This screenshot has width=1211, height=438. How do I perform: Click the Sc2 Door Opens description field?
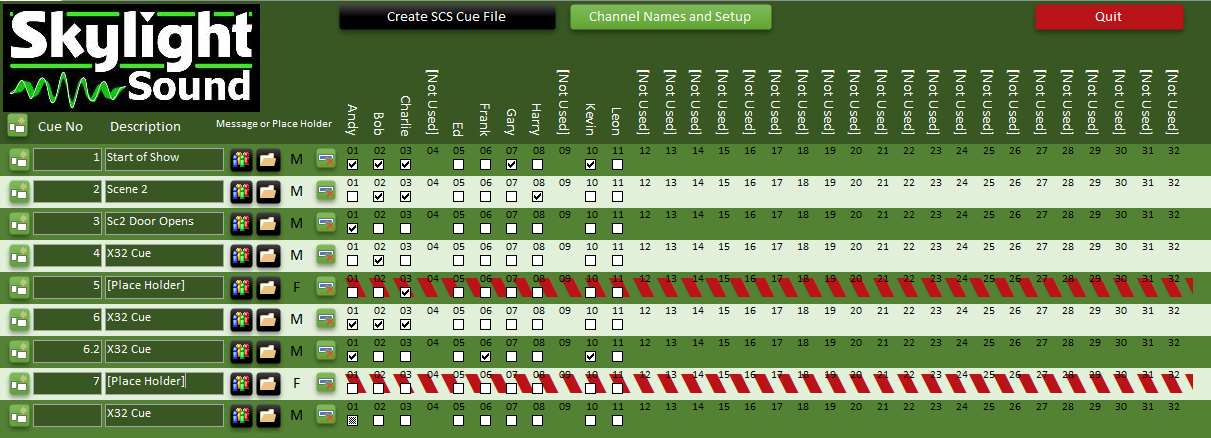[x=164, y=223]
